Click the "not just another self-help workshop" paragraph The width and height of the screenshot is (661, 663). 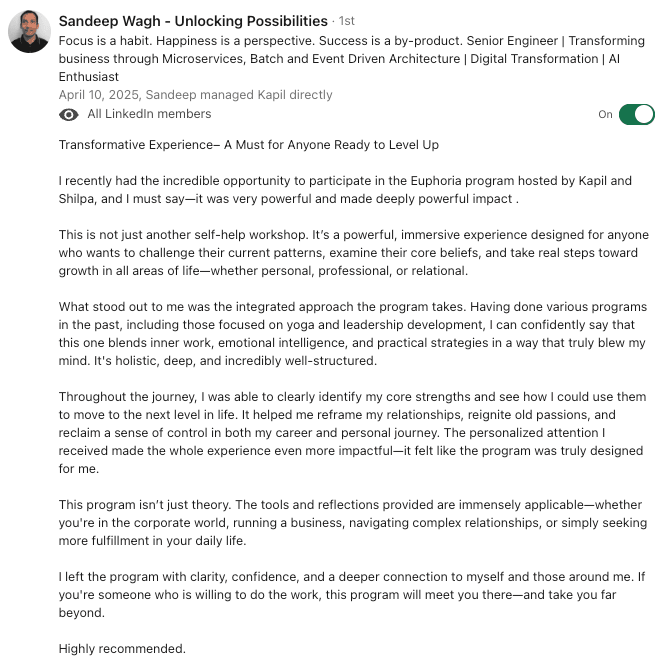353,253
